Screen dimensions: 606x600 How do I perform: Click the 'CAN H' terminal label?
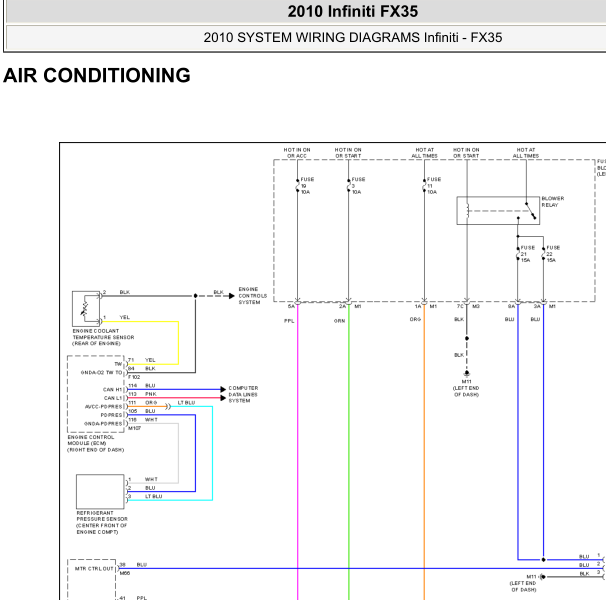pyautogui.click(x=112, y=389)
